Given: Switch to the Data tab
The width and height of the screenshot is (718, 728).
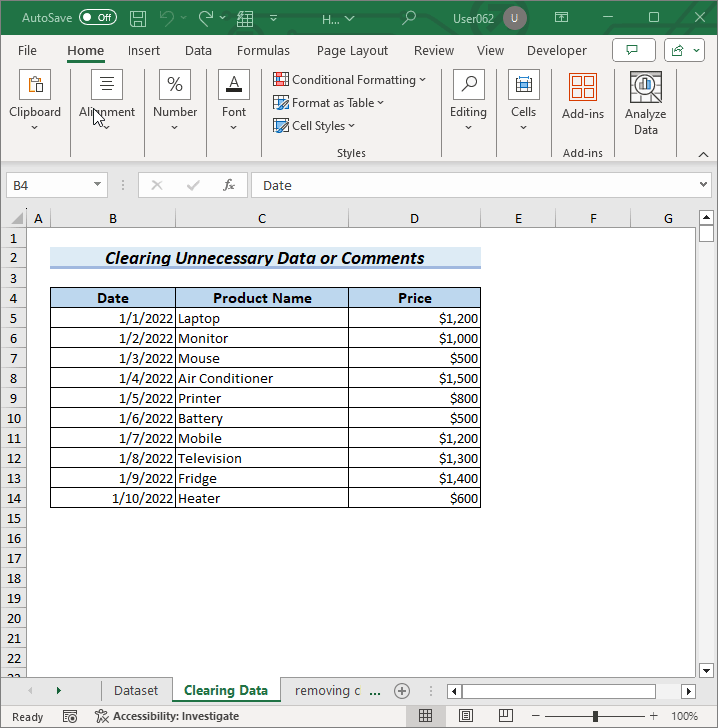Looking at the screenshot, I should point(198,50).
